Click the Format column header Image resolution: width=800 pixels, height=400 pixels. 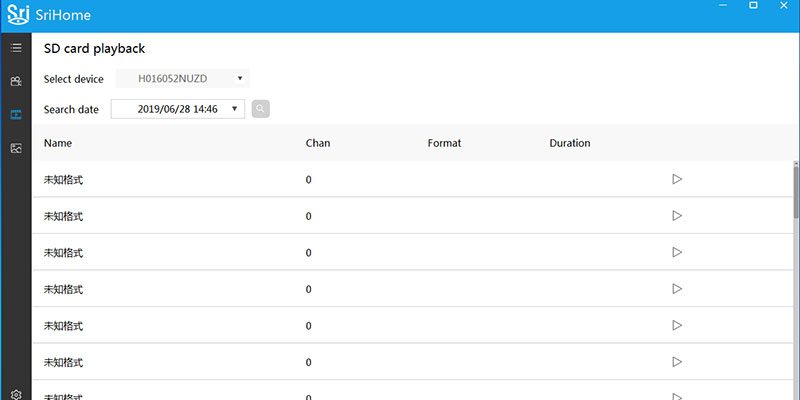444,143
